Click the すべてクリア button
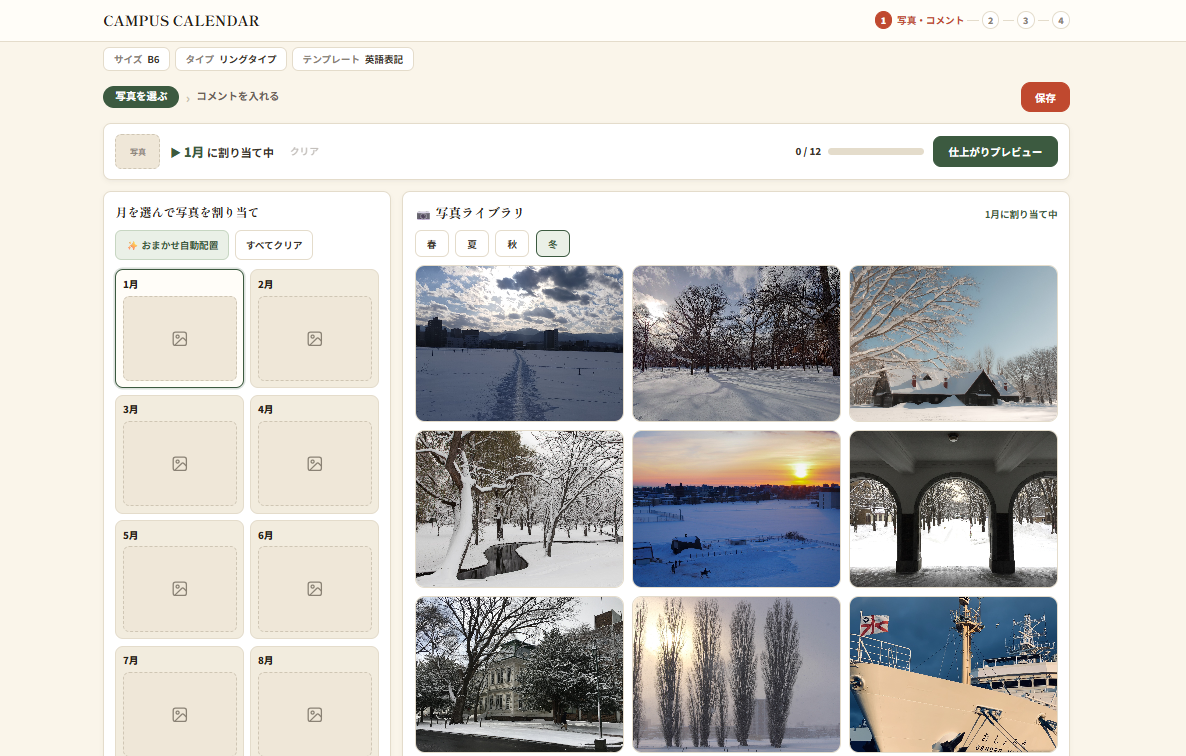 click(x=274, y=245)
